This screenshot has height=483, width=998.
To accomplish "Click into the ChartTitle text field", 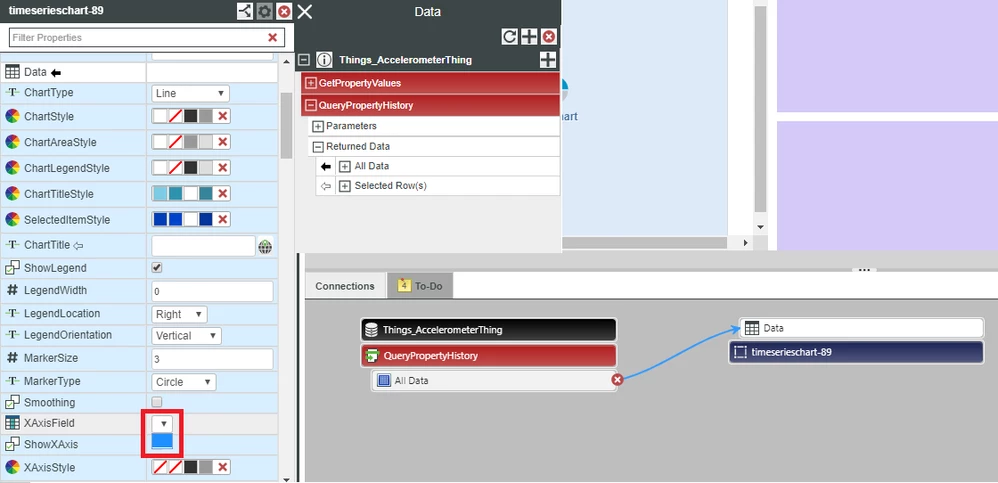I will (204, 246).
